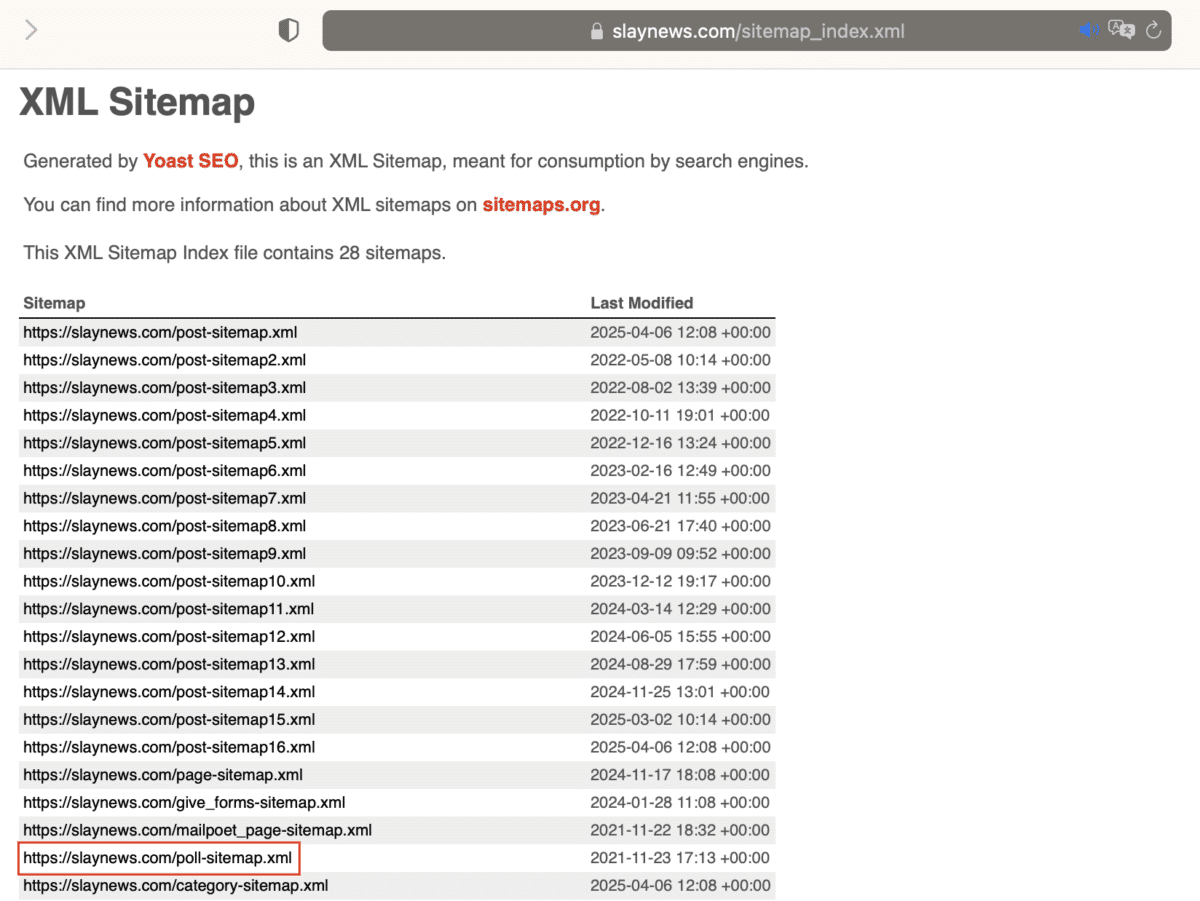1200x901 pixels.
Task: Open poll-sitemap.xml link
Action: (x=158, y=858)
